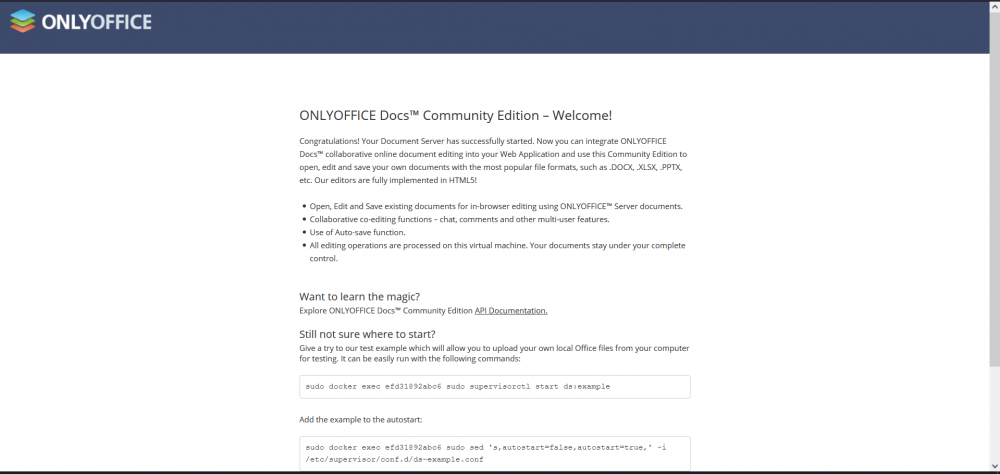
Task: Click the 'Explore ONLYOFFICE Docs™ Community Edition' text
Action: point(386,311)
